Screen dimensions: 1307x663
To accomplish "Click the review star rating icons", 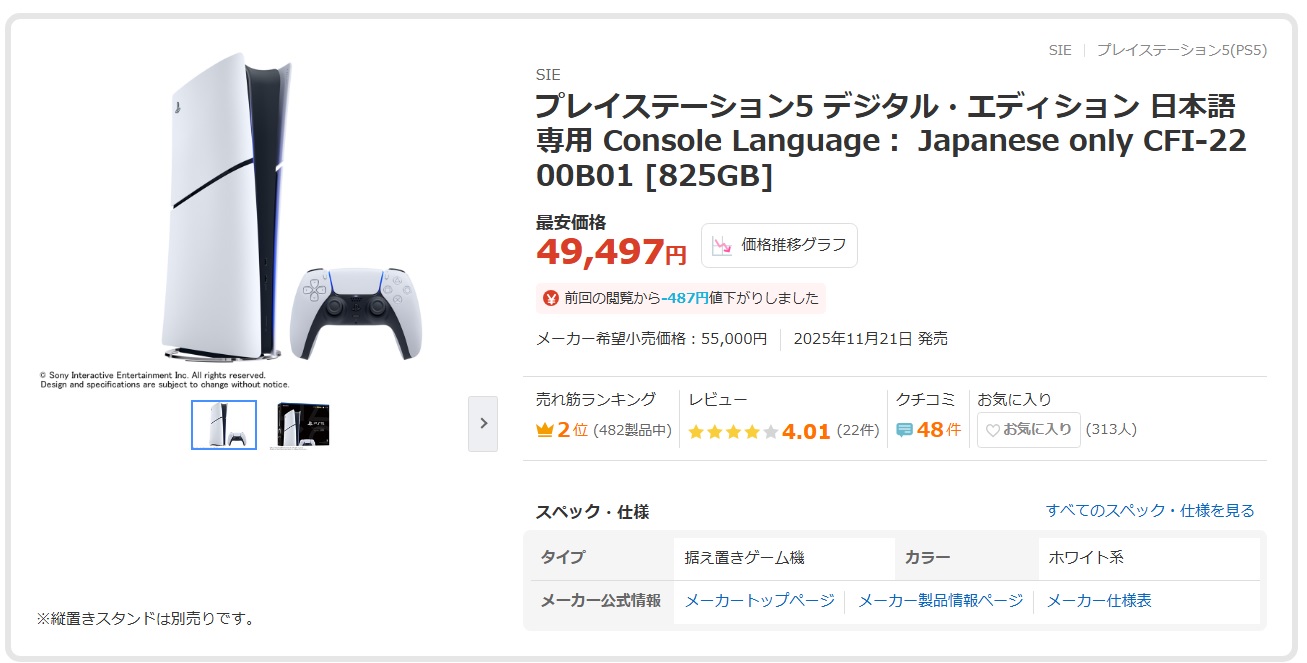I will pos(733,432).
